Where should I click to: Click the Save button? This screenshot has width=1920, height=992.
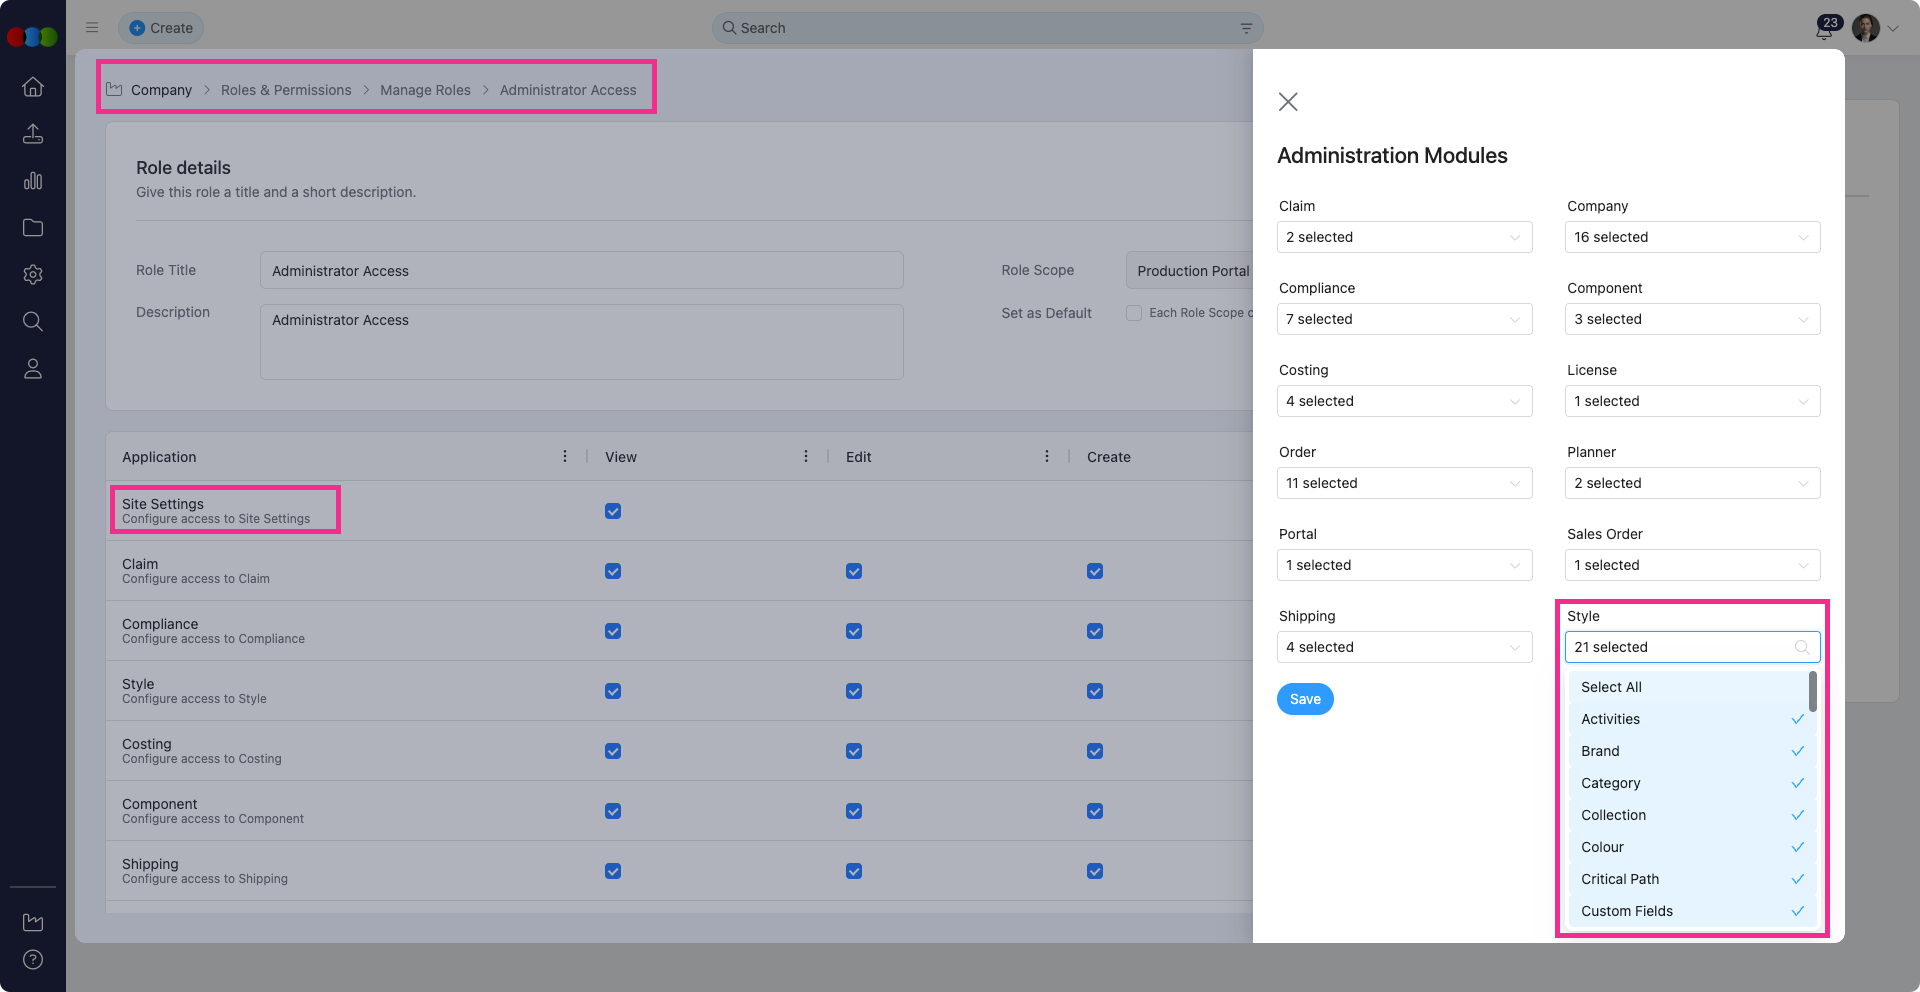click(1305, 699)
